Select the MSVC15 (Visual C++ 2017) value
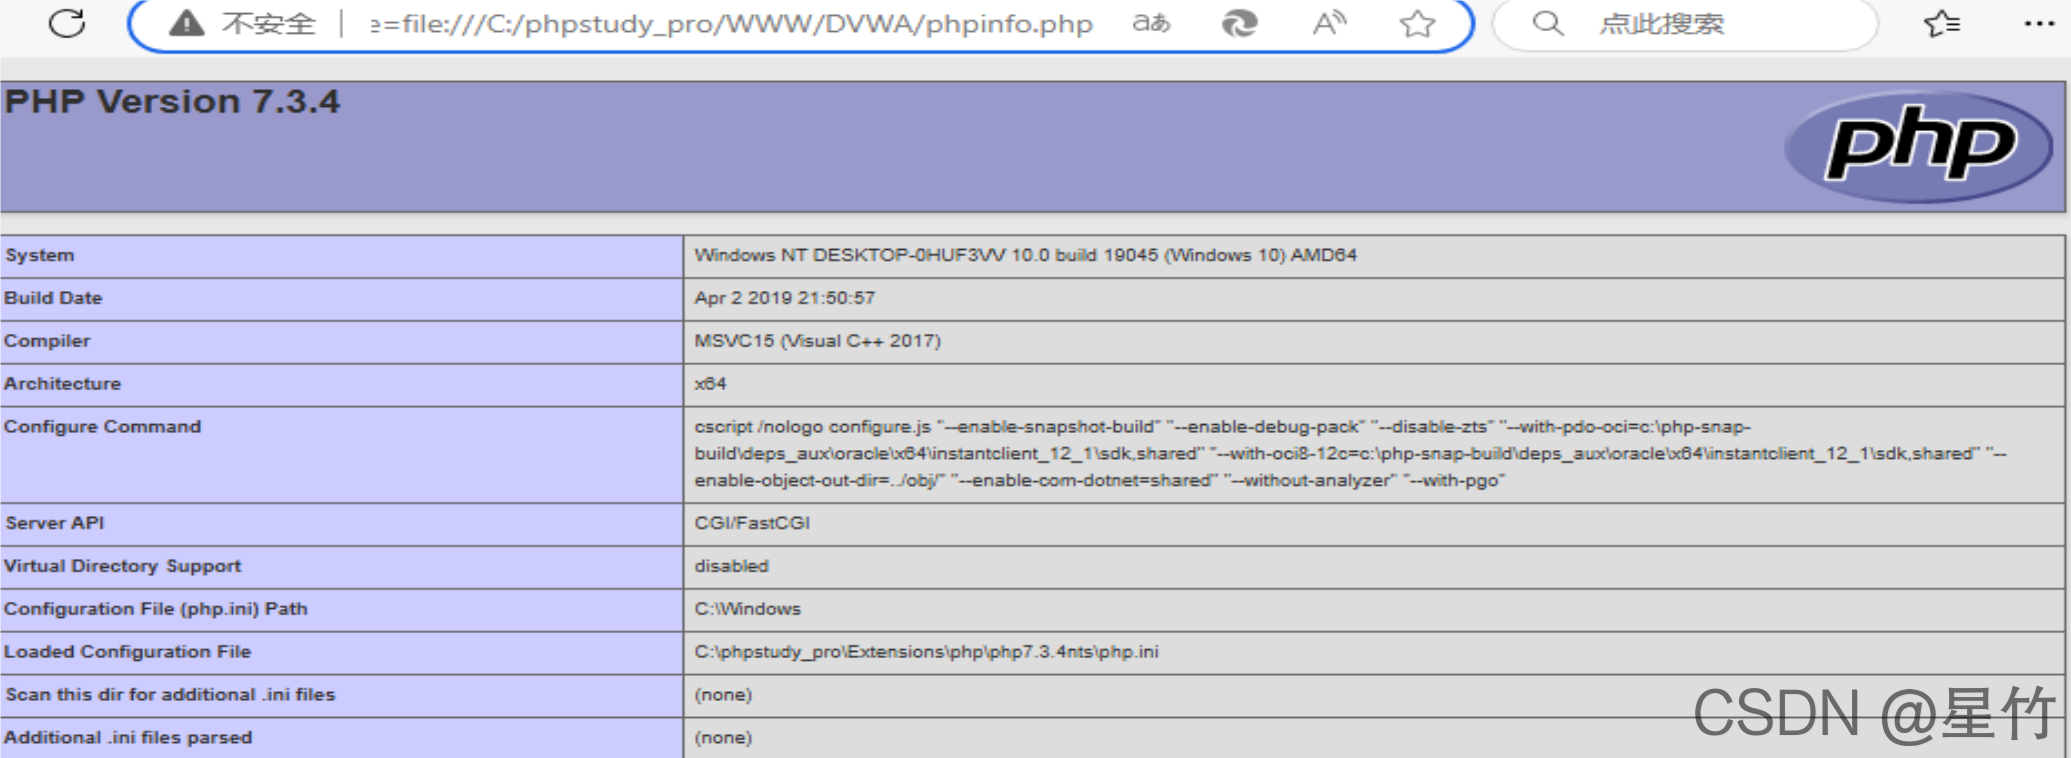 (x=817, y=341)
